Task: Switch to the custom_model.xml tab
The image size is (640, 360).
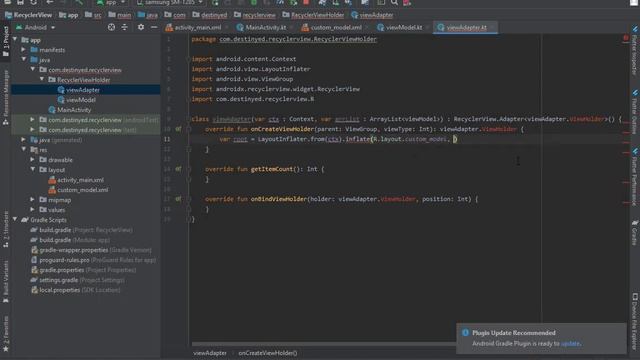Action: click(333, 27)
